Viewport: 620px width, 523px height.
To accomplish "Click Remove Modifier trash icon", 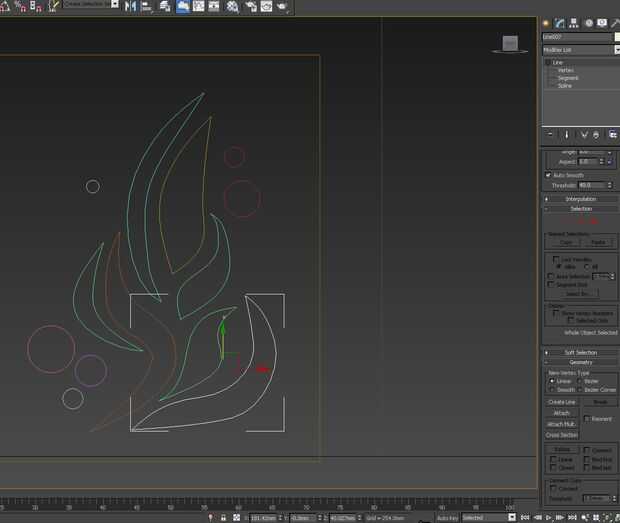I will (x=597, y=134).
